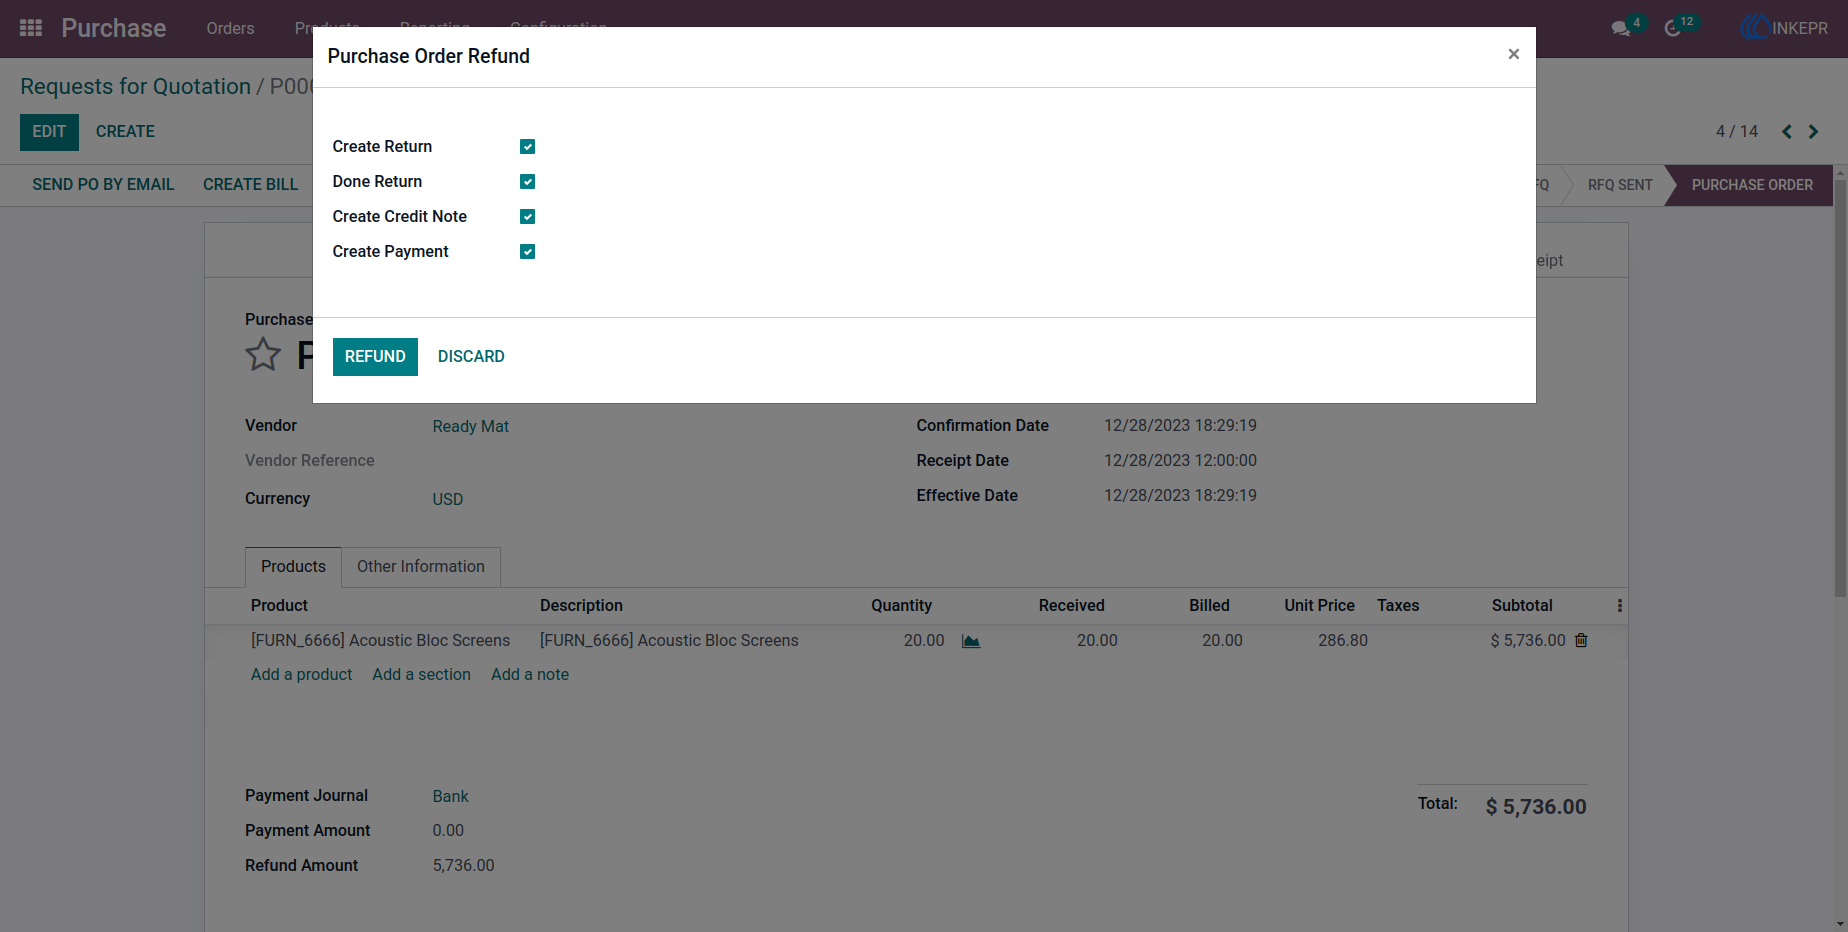Disable the Create Credit Note checkbox
The height and width of the screenshot is (932, 1848).
click(x=527, y=217)
